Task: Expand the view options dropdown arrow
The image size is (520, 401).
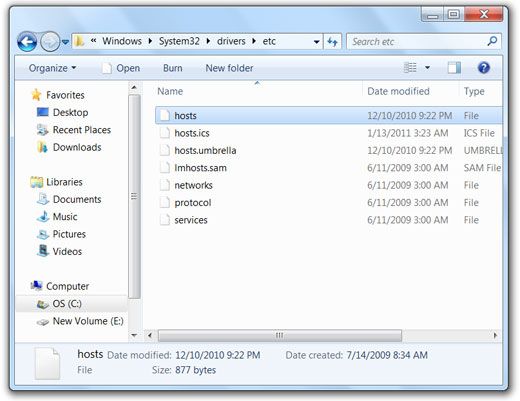Action: (x=427, y=68)
